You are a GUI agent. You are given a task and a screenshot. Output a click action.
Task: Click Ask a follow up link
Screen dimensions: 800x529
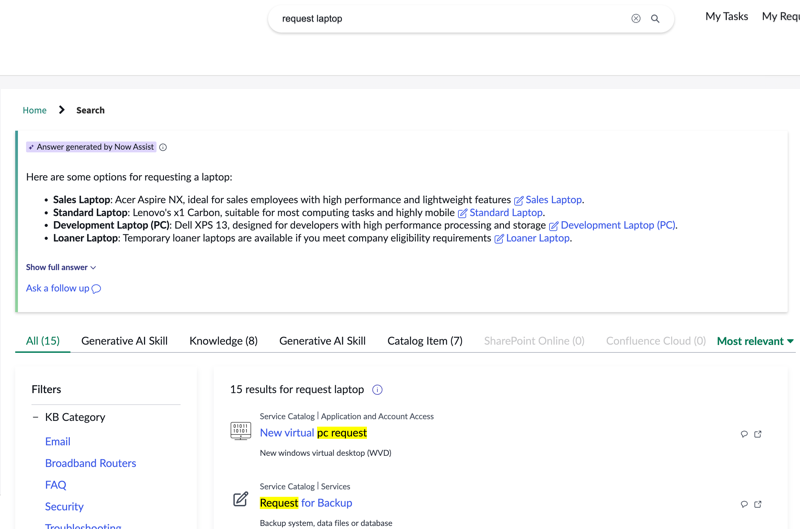58,288
